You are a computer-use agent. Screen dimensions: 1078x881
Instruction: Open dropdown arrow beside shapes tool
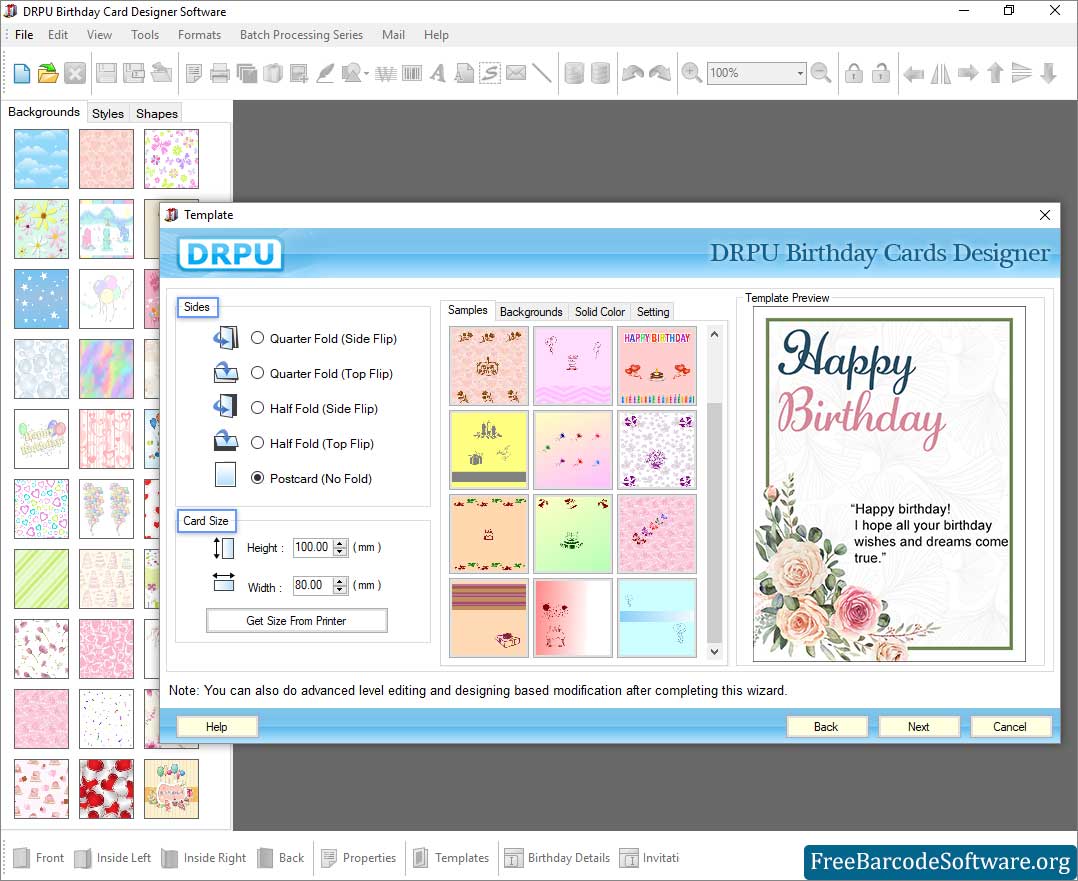coord(366,74)
